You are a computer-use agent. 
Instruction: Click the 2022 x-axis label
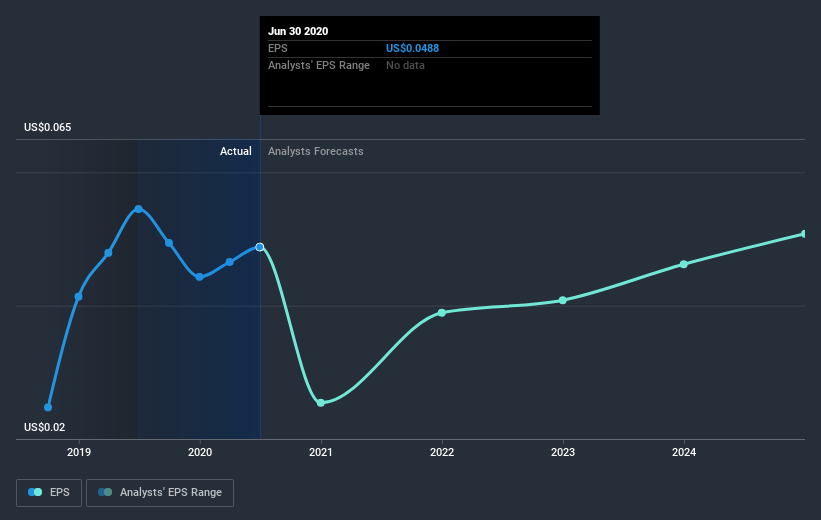442,452
